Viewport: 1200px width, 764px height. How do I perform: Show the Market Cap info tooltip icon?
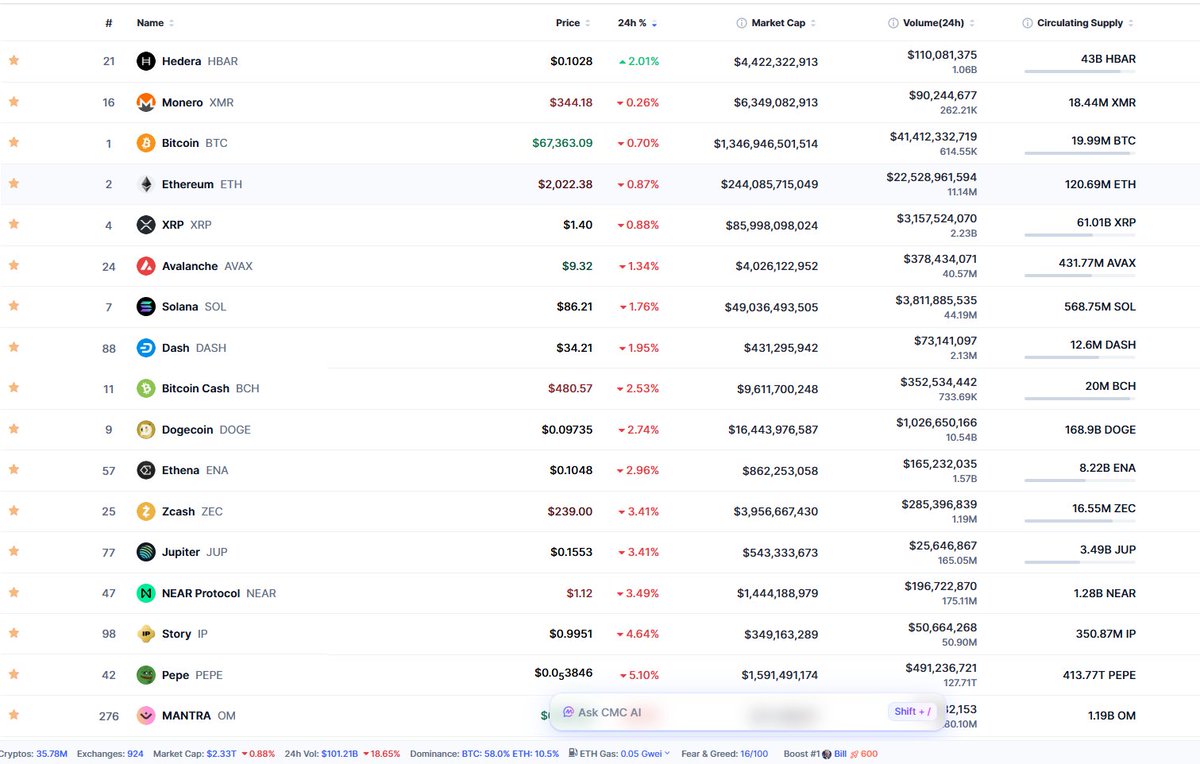741,23
